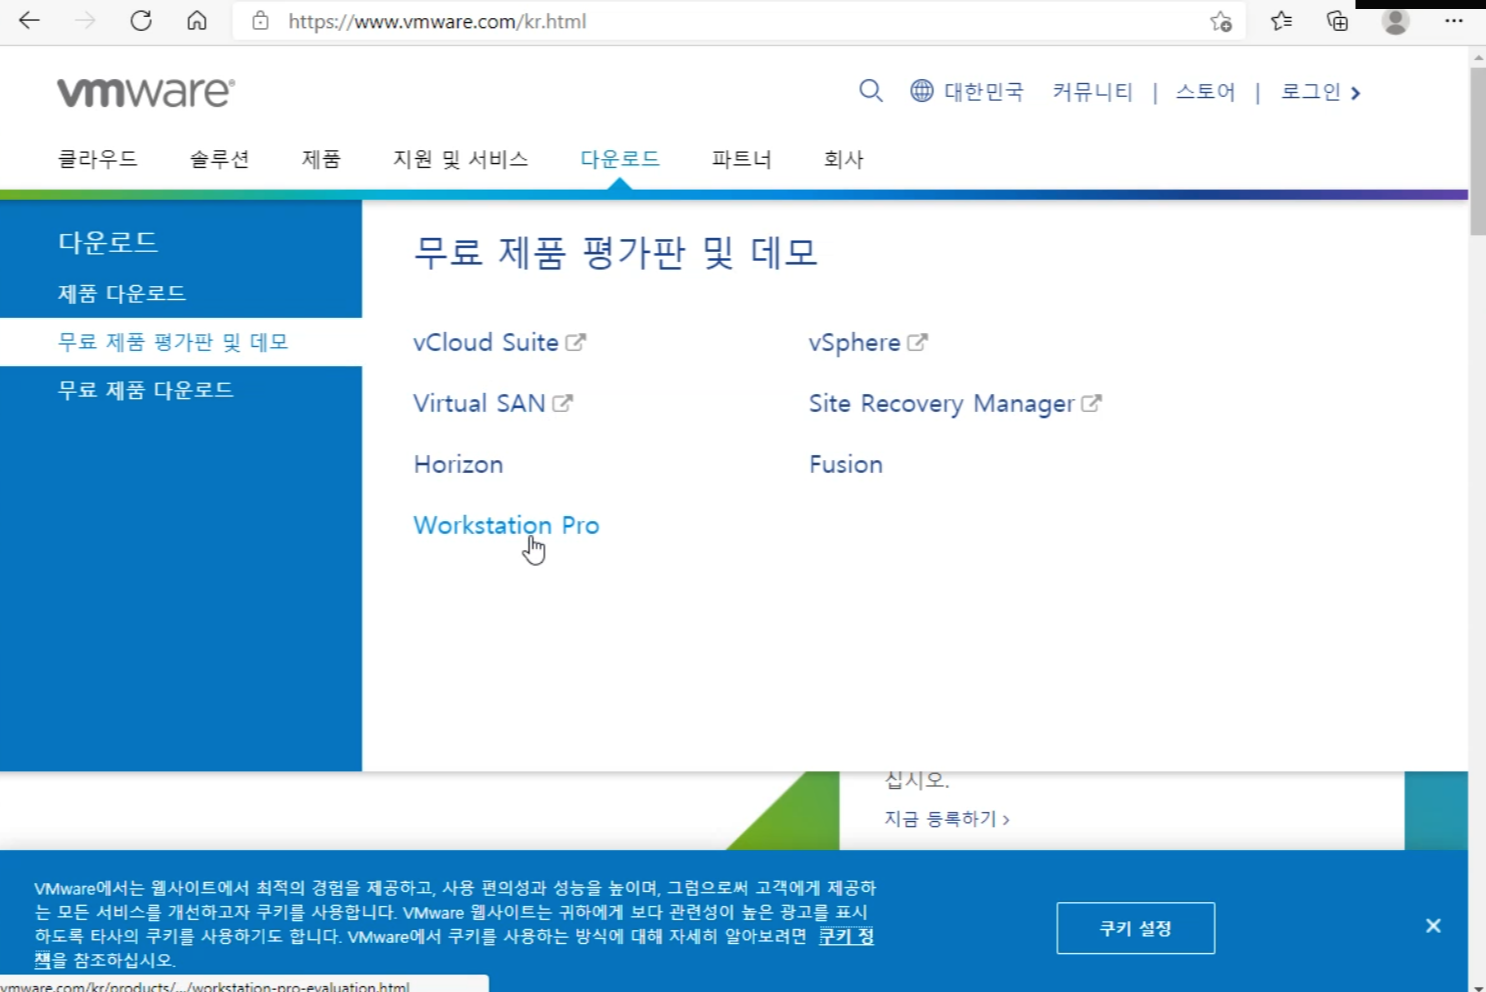
Task: Click the vertical scrollbar thumb
Action: click(1477, 151)
